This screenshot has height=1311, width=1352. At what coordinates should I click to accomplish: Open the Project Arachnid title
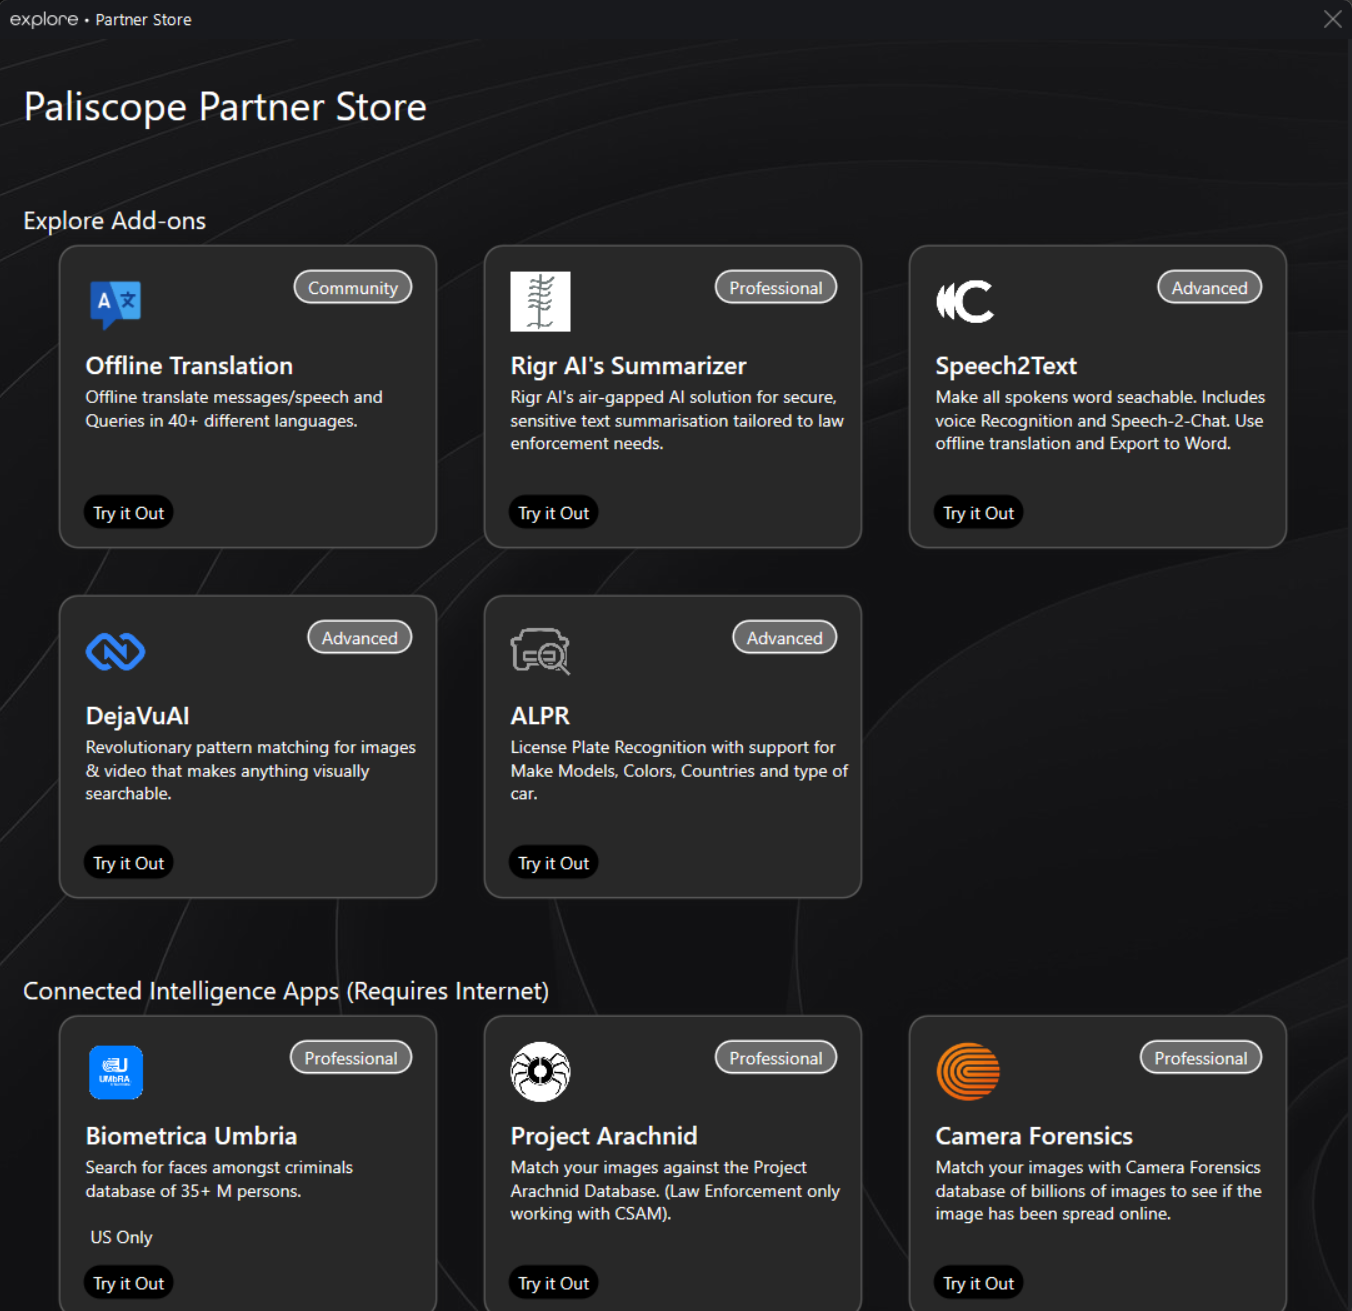pyautogui.click(x=603, y=1136)
